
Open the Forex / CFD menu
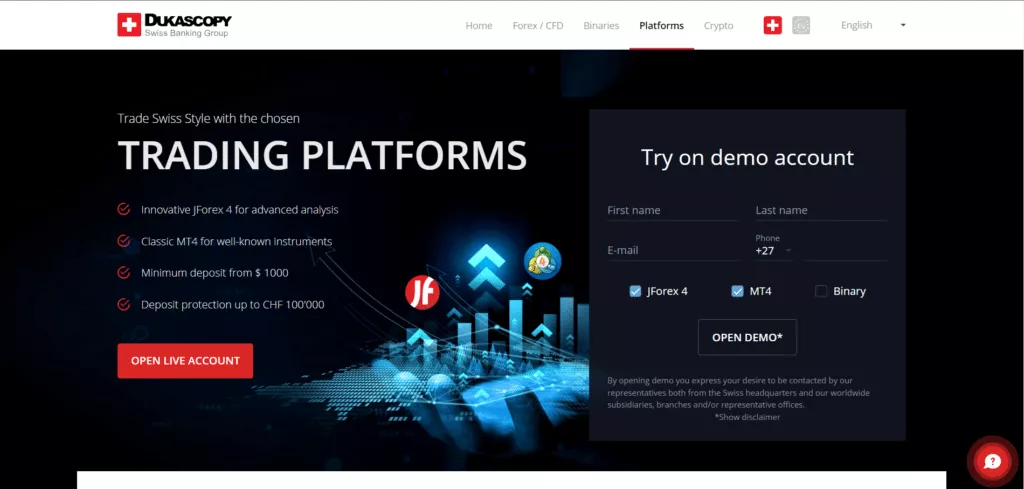pos(537,25)
